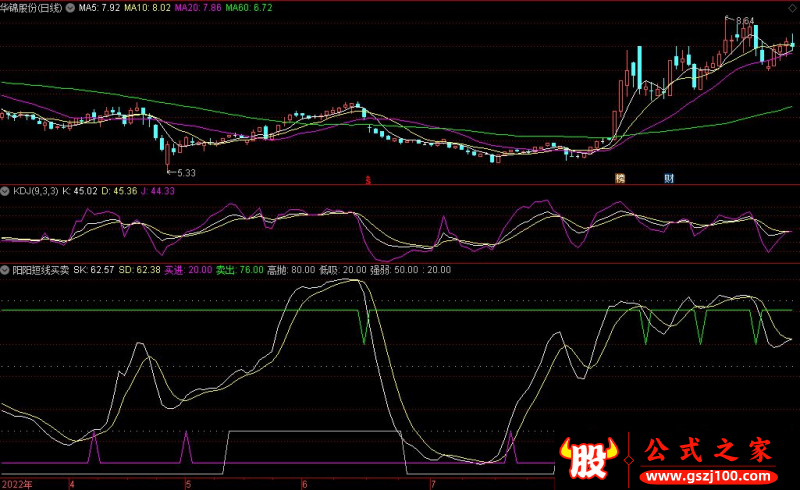
Task: Jump to month 7 on the time axis
Action: coord(433,483)
